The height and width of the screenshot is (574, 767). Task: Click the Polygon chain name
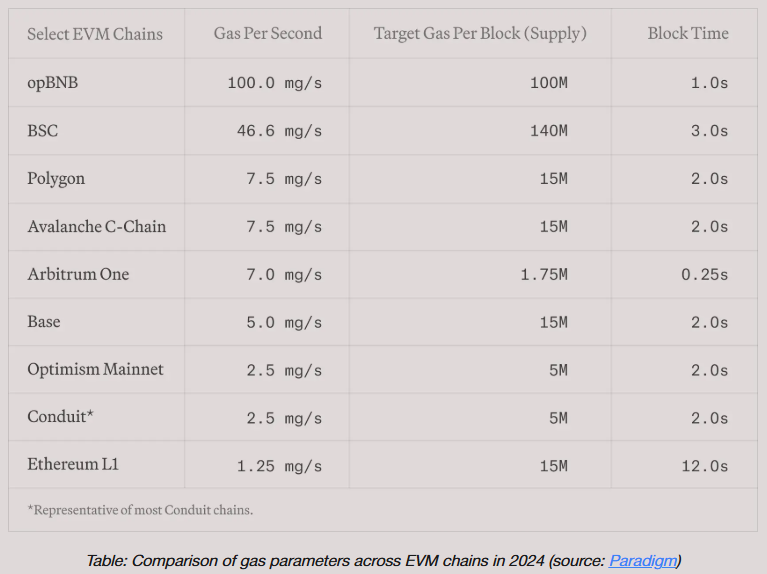56,179
